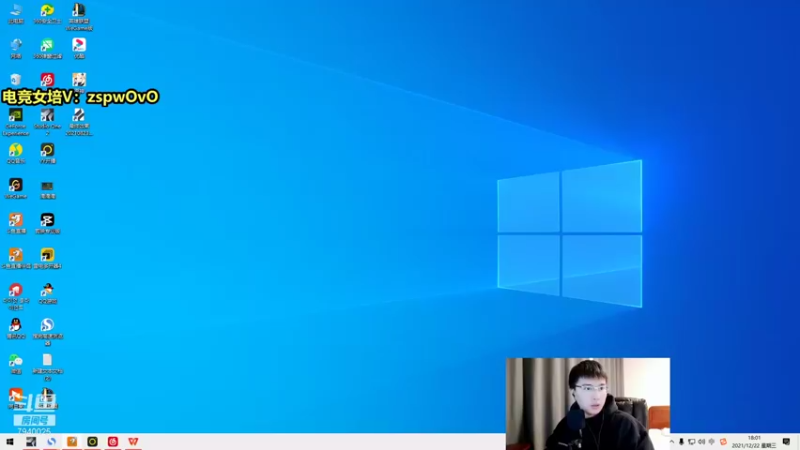This screenshot has height=450, width=800.
Task: Open Sogou Browser from the taskbar
Action: [52, 442]
